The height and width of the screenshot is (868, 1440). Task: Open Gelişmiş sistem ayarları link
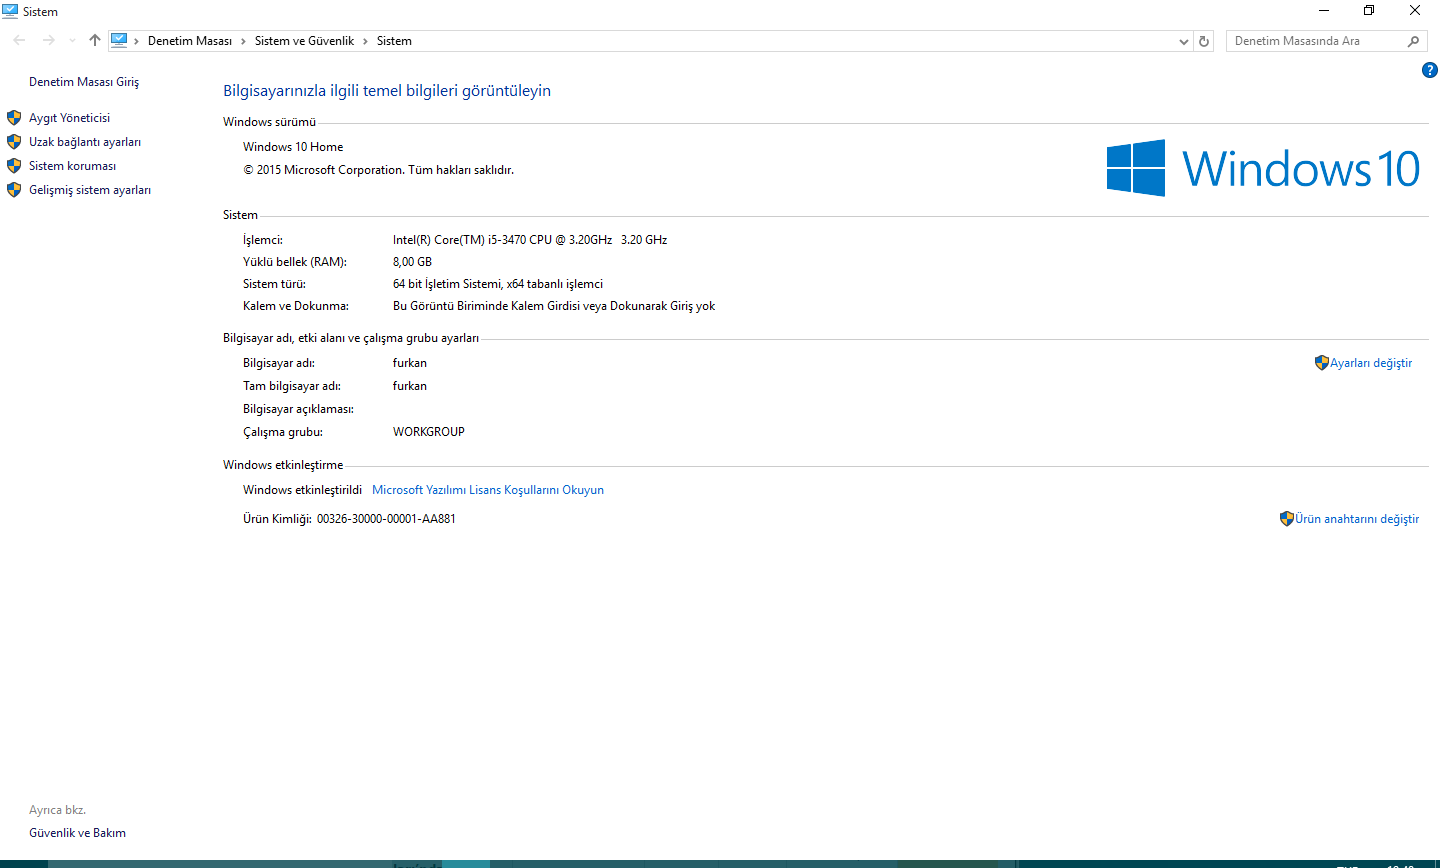[90, 190]
